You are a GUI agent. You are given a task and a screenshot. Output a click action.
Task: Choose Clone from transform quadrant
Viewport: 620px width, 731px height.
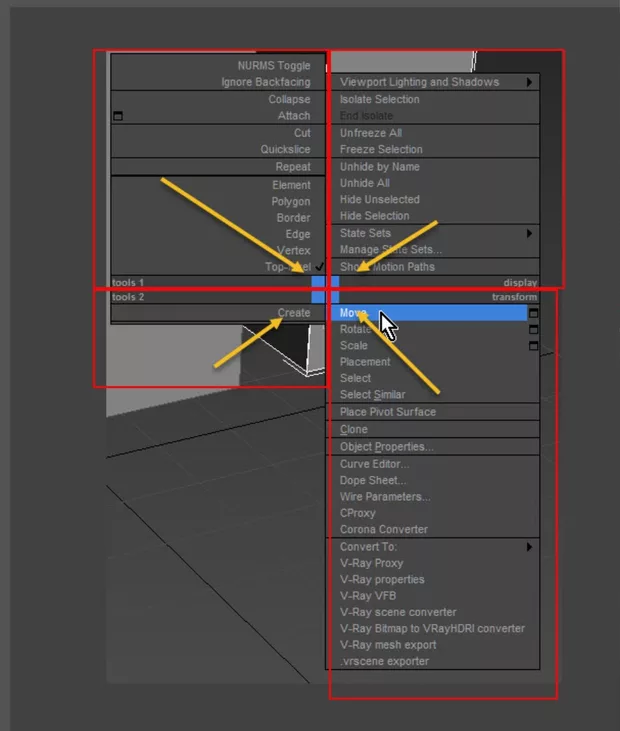[x=354, y=429]
